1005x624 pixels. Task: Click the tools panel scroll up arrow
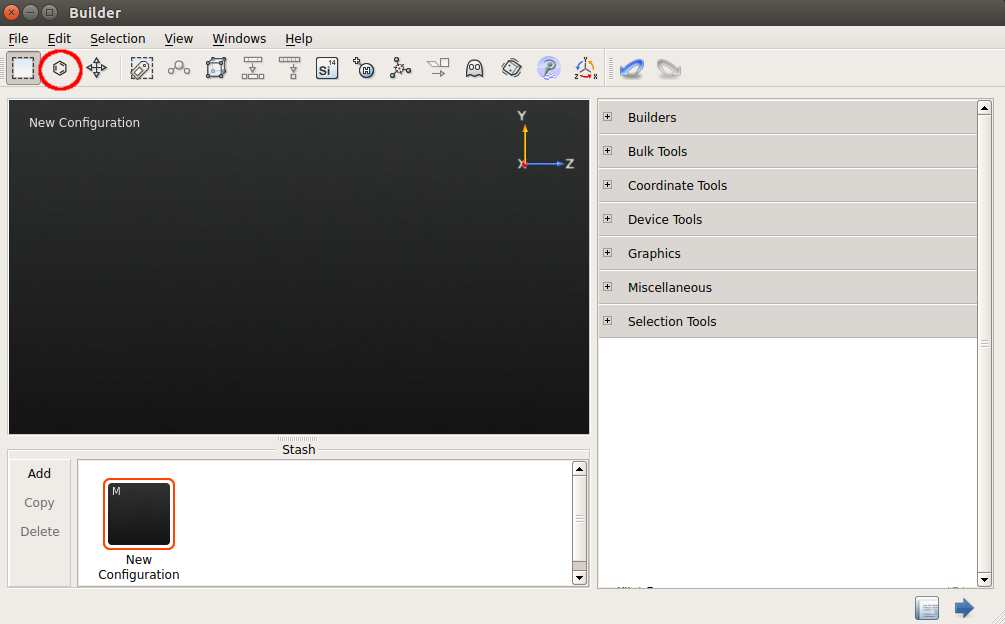(984, 108)
